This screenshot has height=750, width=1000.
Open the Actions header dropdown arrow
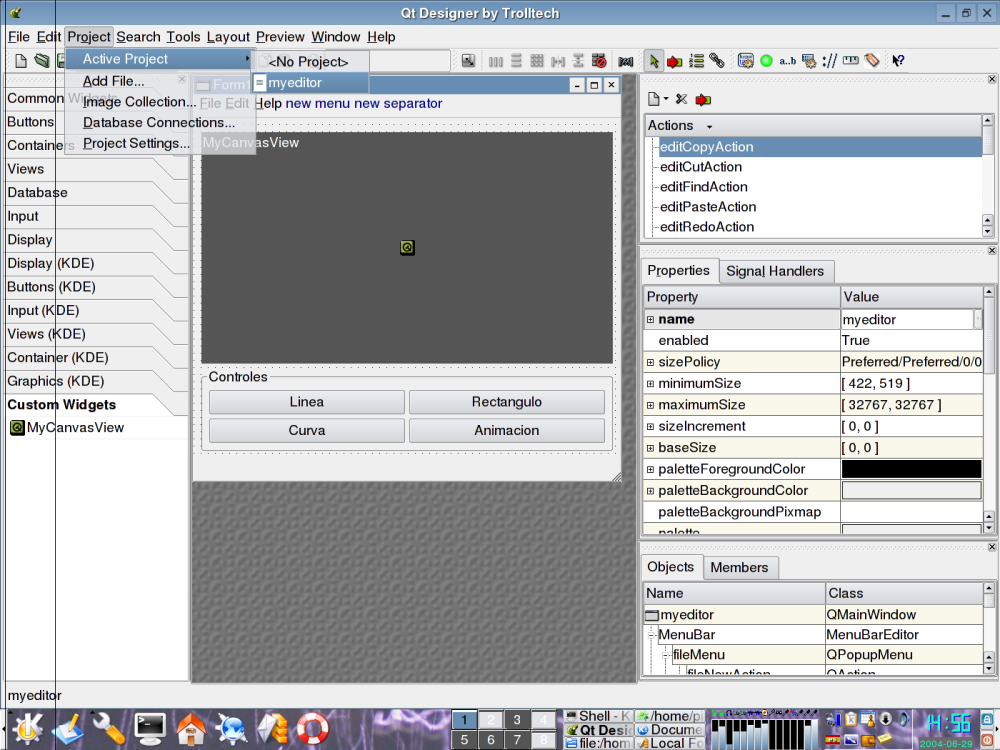click(709, 127)
